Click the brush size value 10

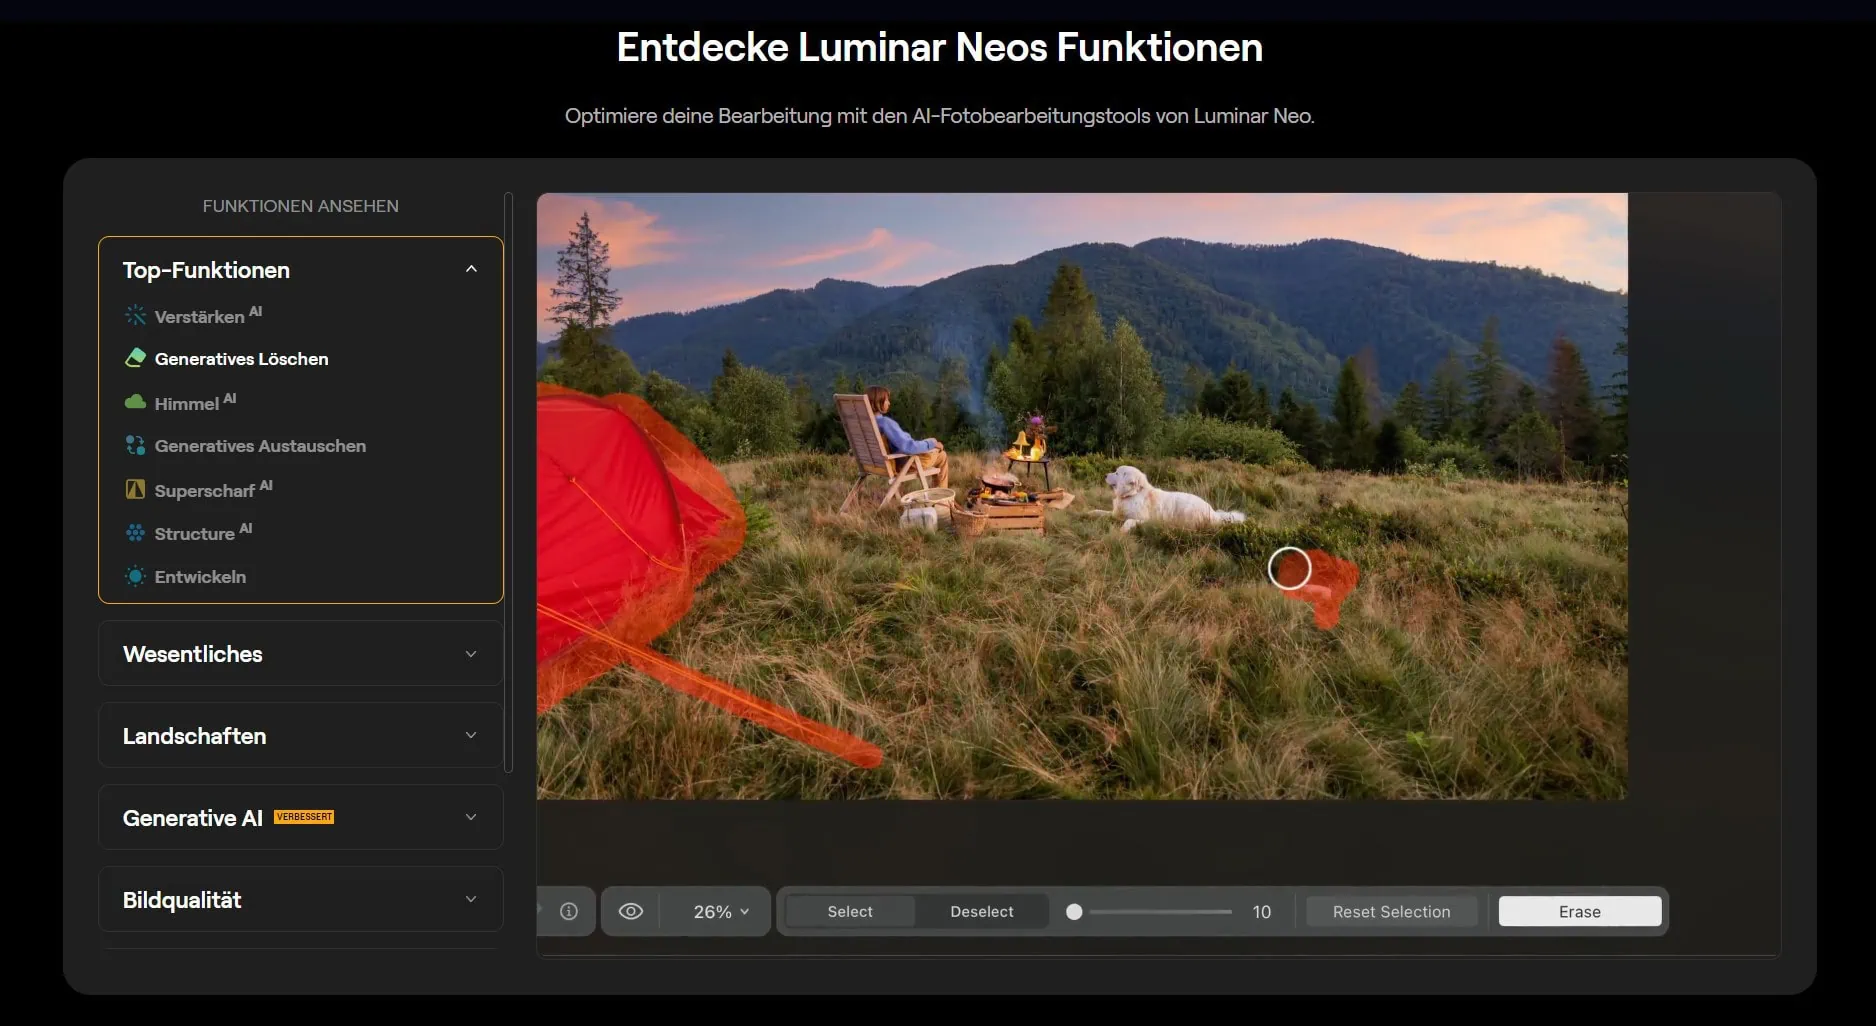1261,911
